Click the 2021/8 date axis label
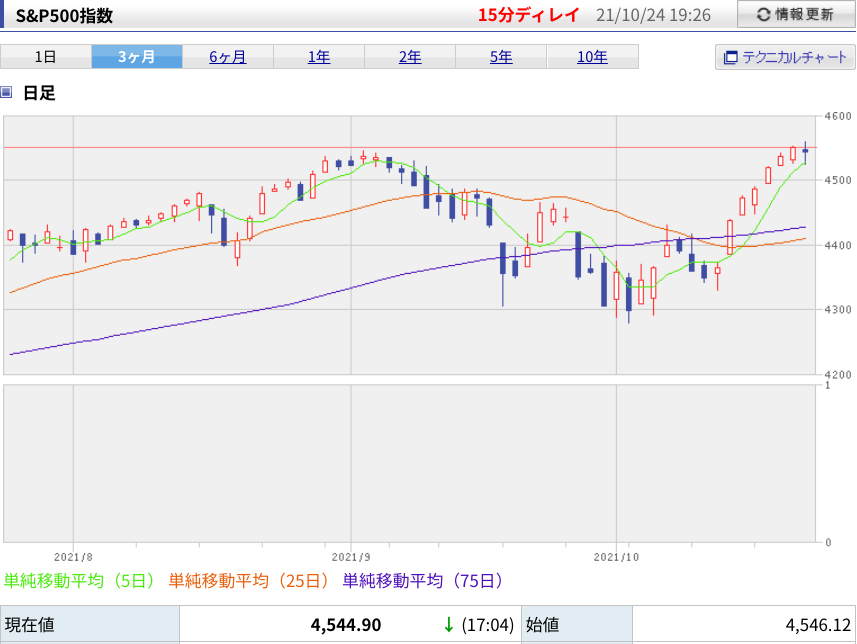The width and height of the screenshot is (857, 644). tap(73, 557)
